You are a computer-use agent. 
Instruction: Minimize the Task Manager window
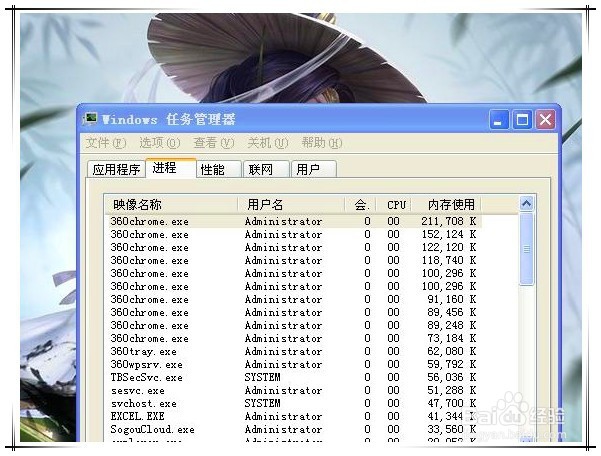[x=499, y=120]
